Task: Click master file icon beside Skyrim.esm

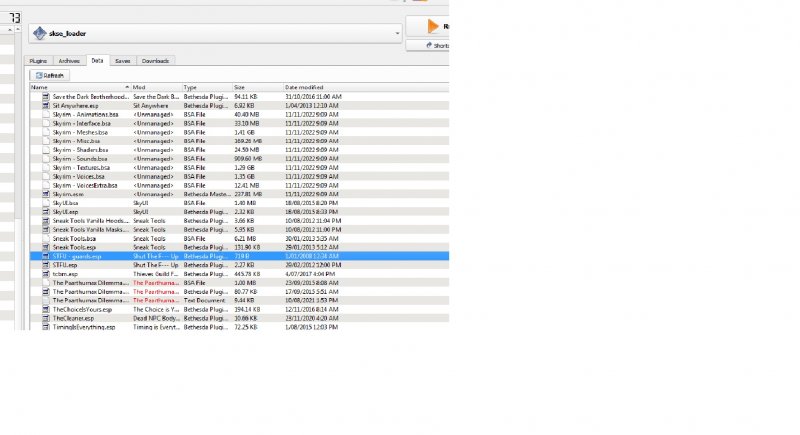Action: (x=45, y=194)
